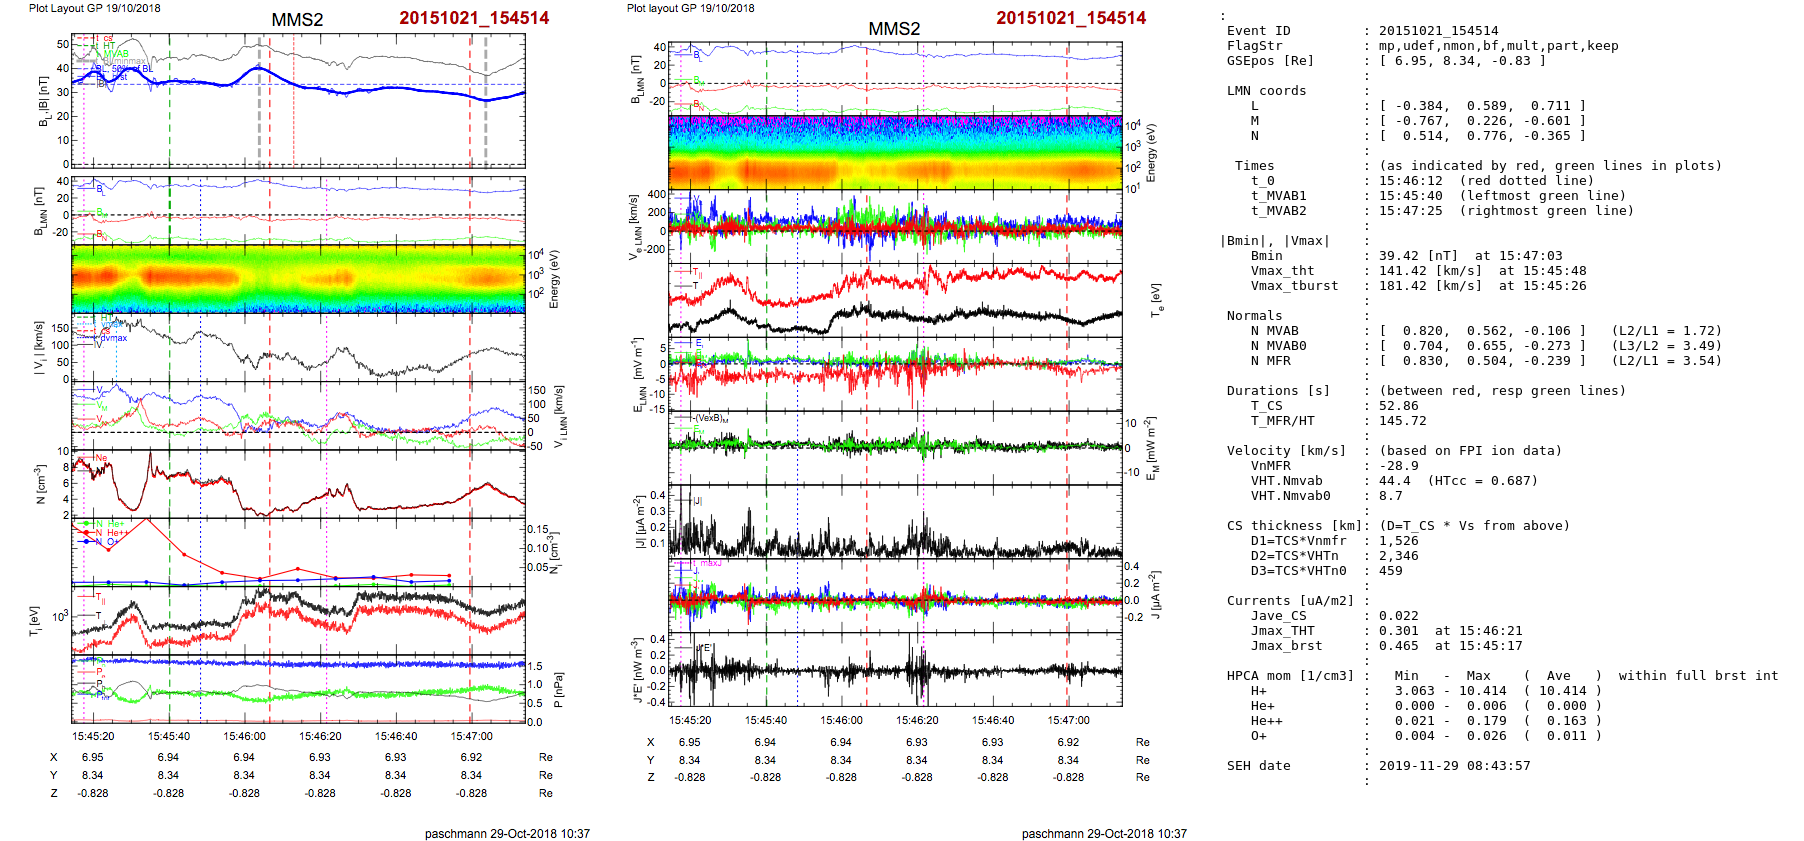Click the T_CS duration value 52.86
Viewport: 1804px width, 841px height.
(1398, 406)
